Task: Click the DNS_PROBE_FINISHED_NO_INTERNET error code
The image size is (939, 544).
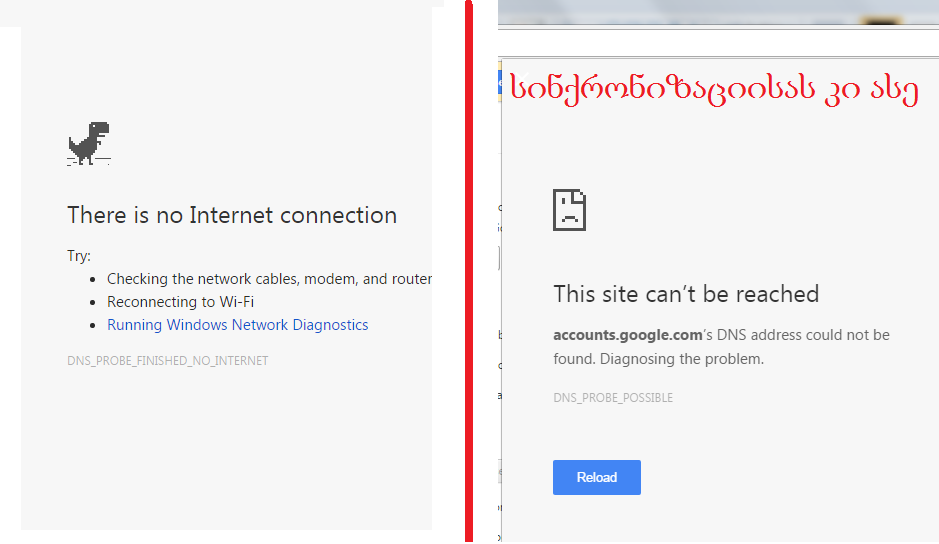Action: (x=167, y=361)
